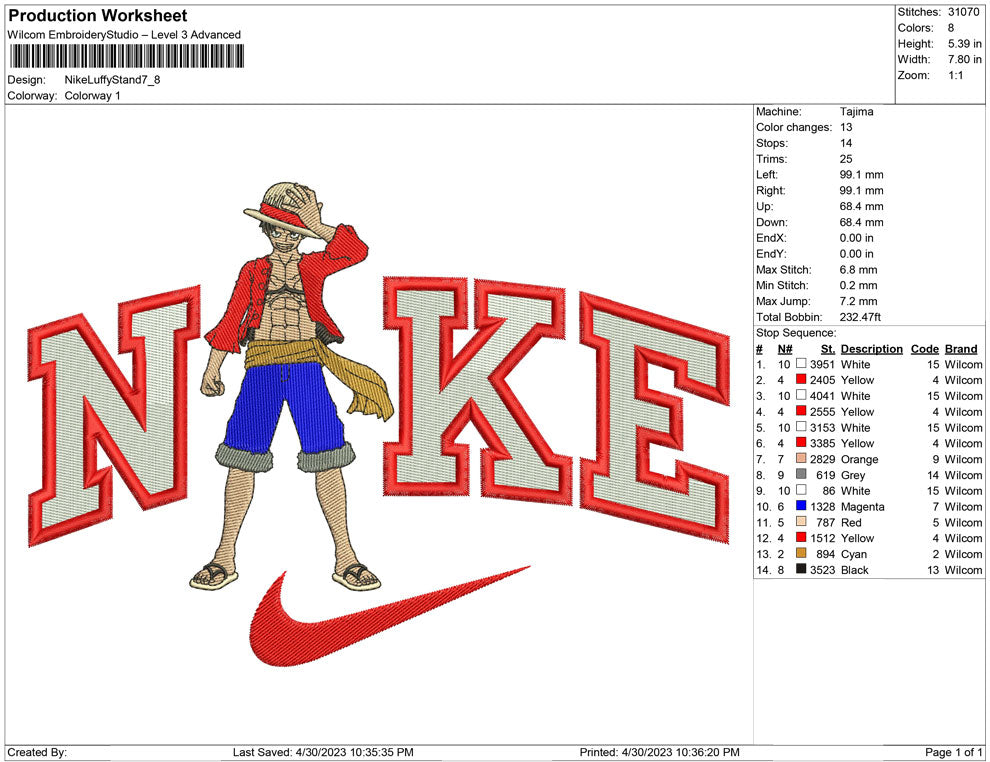Click the tan swatch in the Cyan row
Image resolution: width=990 pixels, height=762 pixels.
tap(801, 553)
